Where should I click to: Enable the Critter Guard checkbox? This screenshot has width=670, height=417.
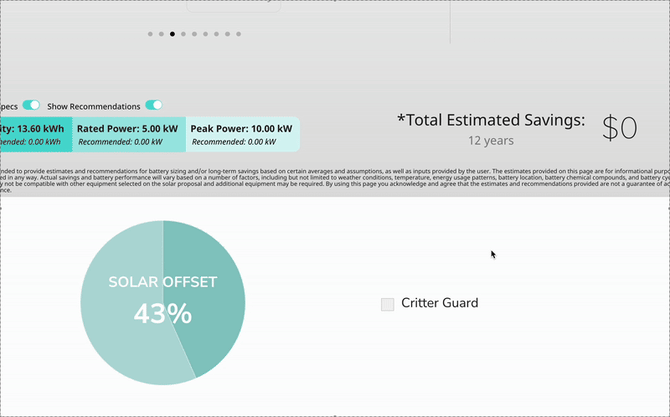pos(387,304)
